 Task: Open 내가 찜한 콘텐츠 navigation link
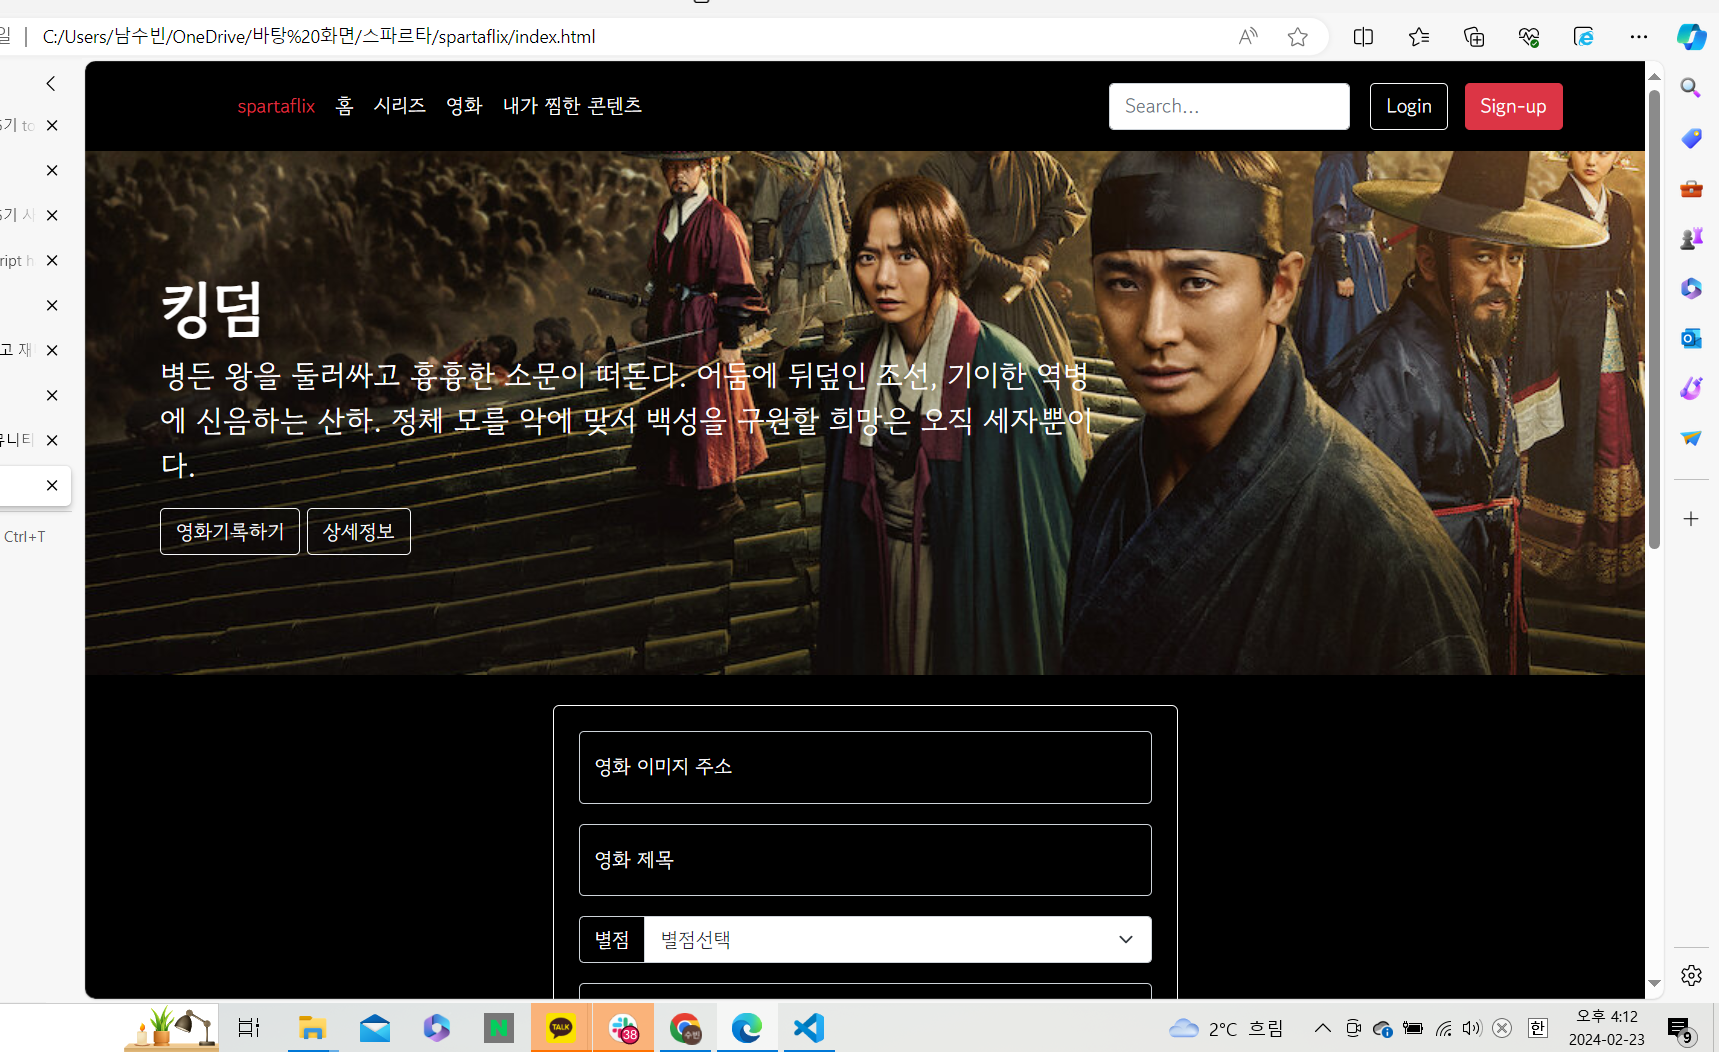pyautogui.click(x=572, y=106)
